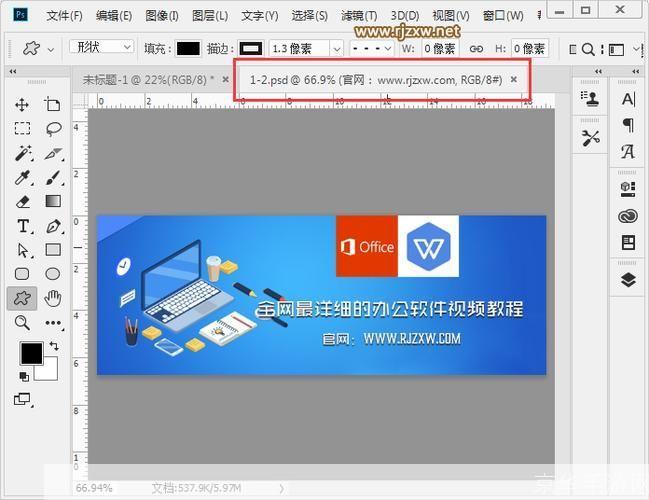
Task: Toggle link between width and height
Action: [476, 49]
